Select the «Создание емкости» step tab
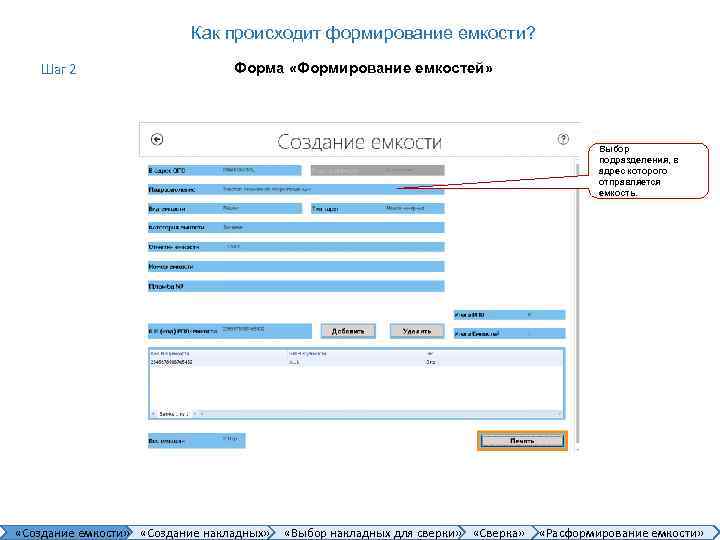The image size is (720, 540). point(67,533)
